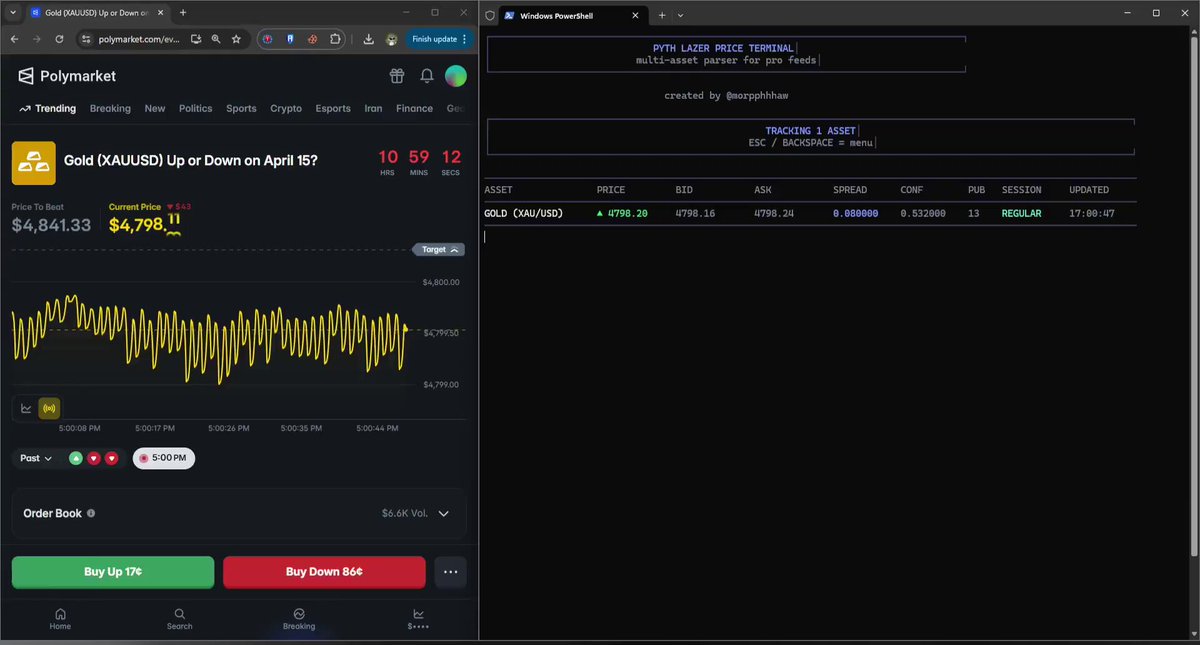The height and width of the screenshot is (645, 1200).
Task: Open Search in bottom navigation
Action: click(179, 619)
